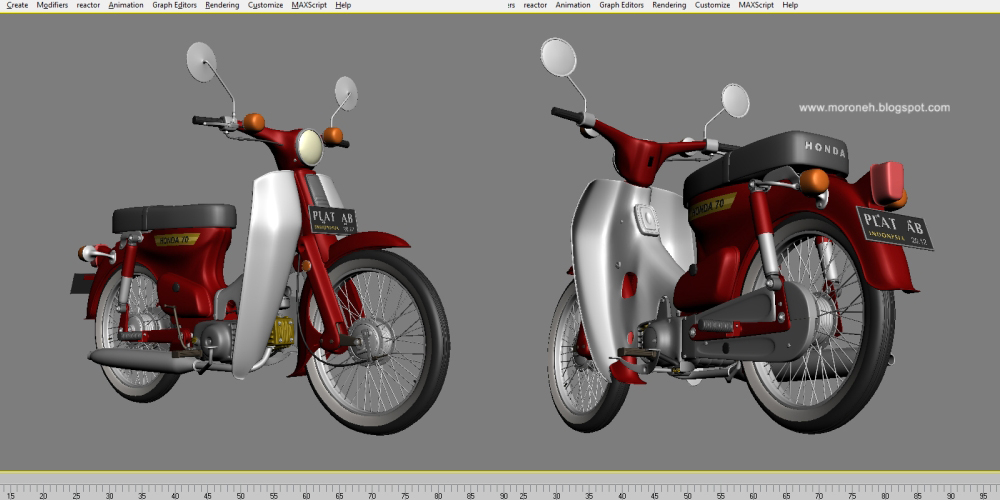Open the Create menu
1000x500 pixels.
point(17,5)
